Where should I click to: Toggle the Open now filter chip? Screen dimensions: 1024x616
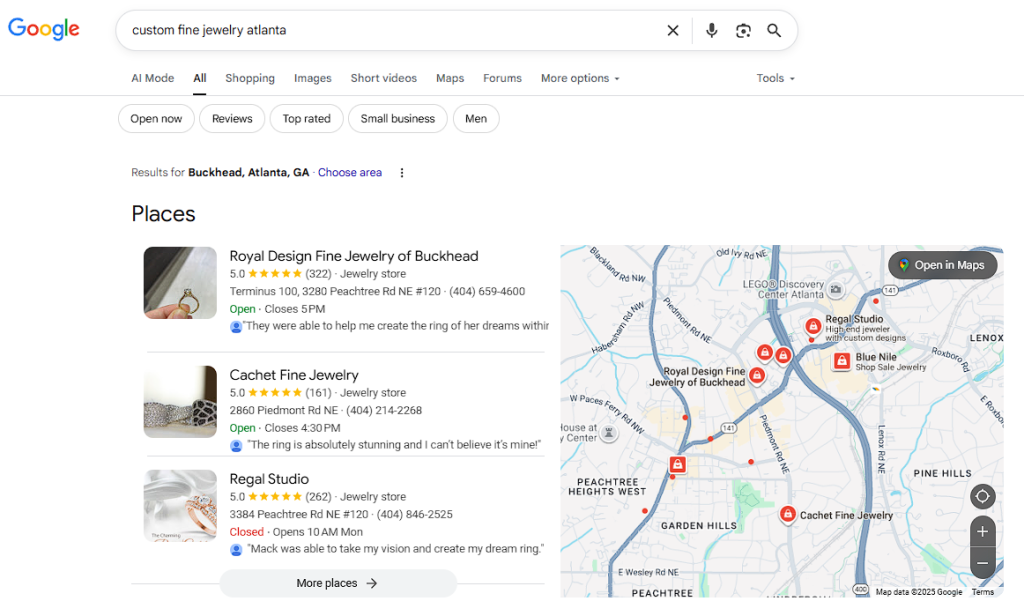pyautogui.click(x=156, y=118)
